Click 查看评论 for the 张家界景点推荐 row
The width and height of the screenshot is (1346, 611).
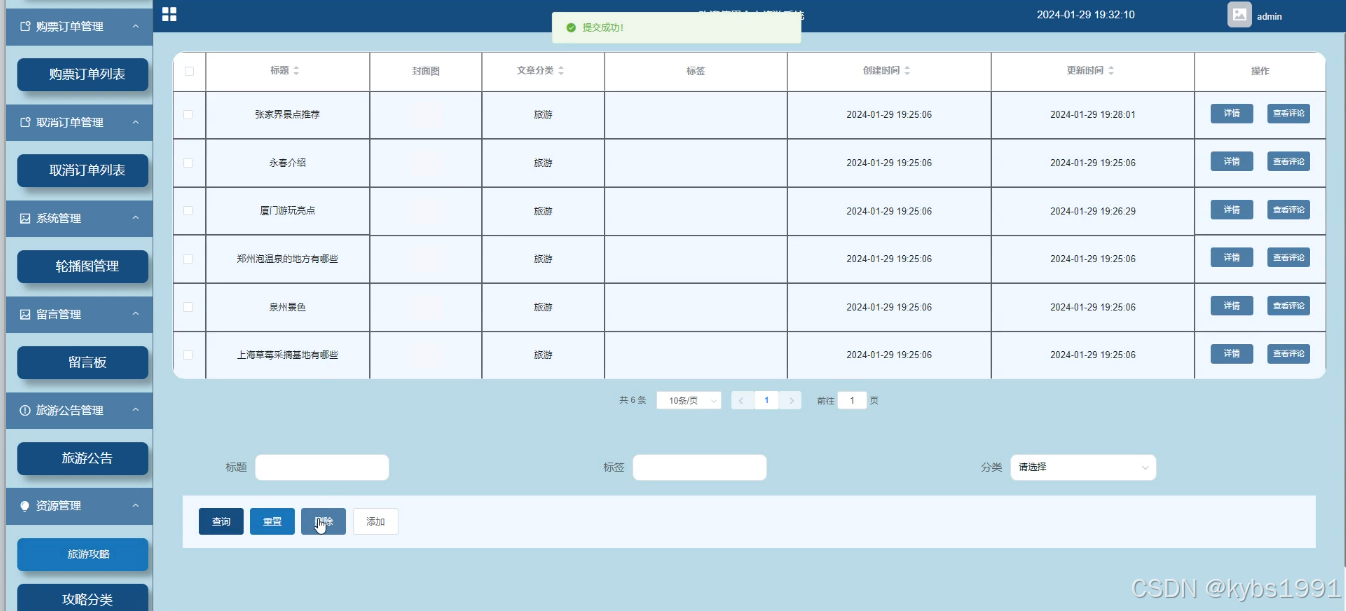point(1288,114)
